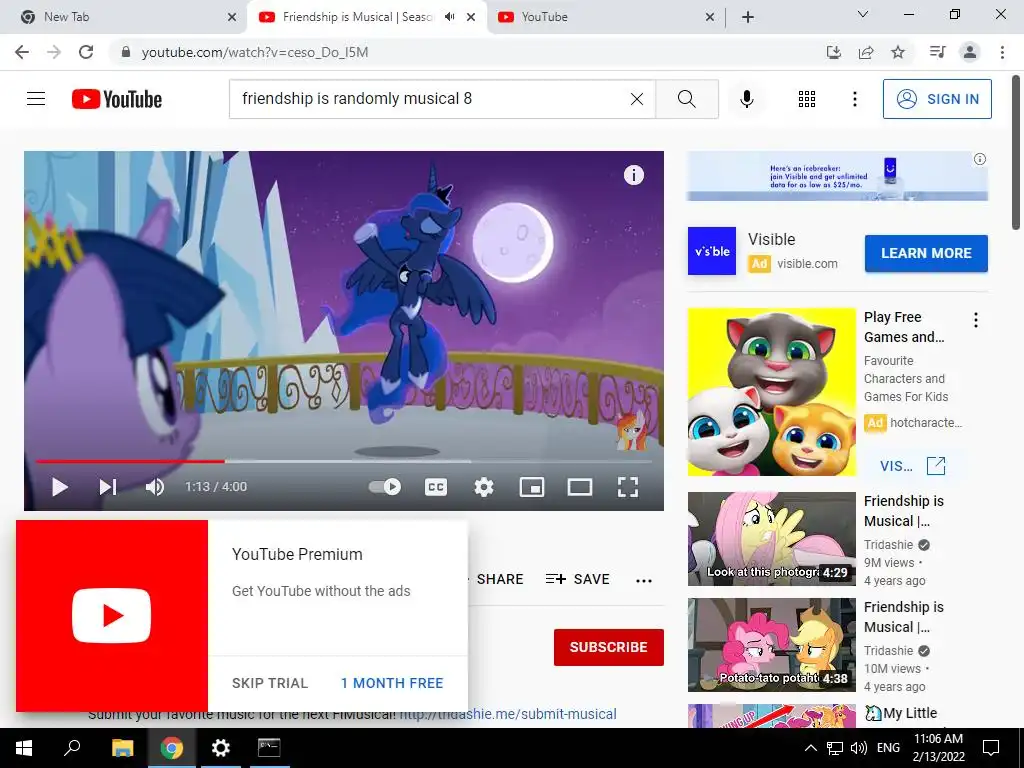
Task: Open YouTube settings three-dot menu
Action: pyautogui.click(x=855, y=99)
